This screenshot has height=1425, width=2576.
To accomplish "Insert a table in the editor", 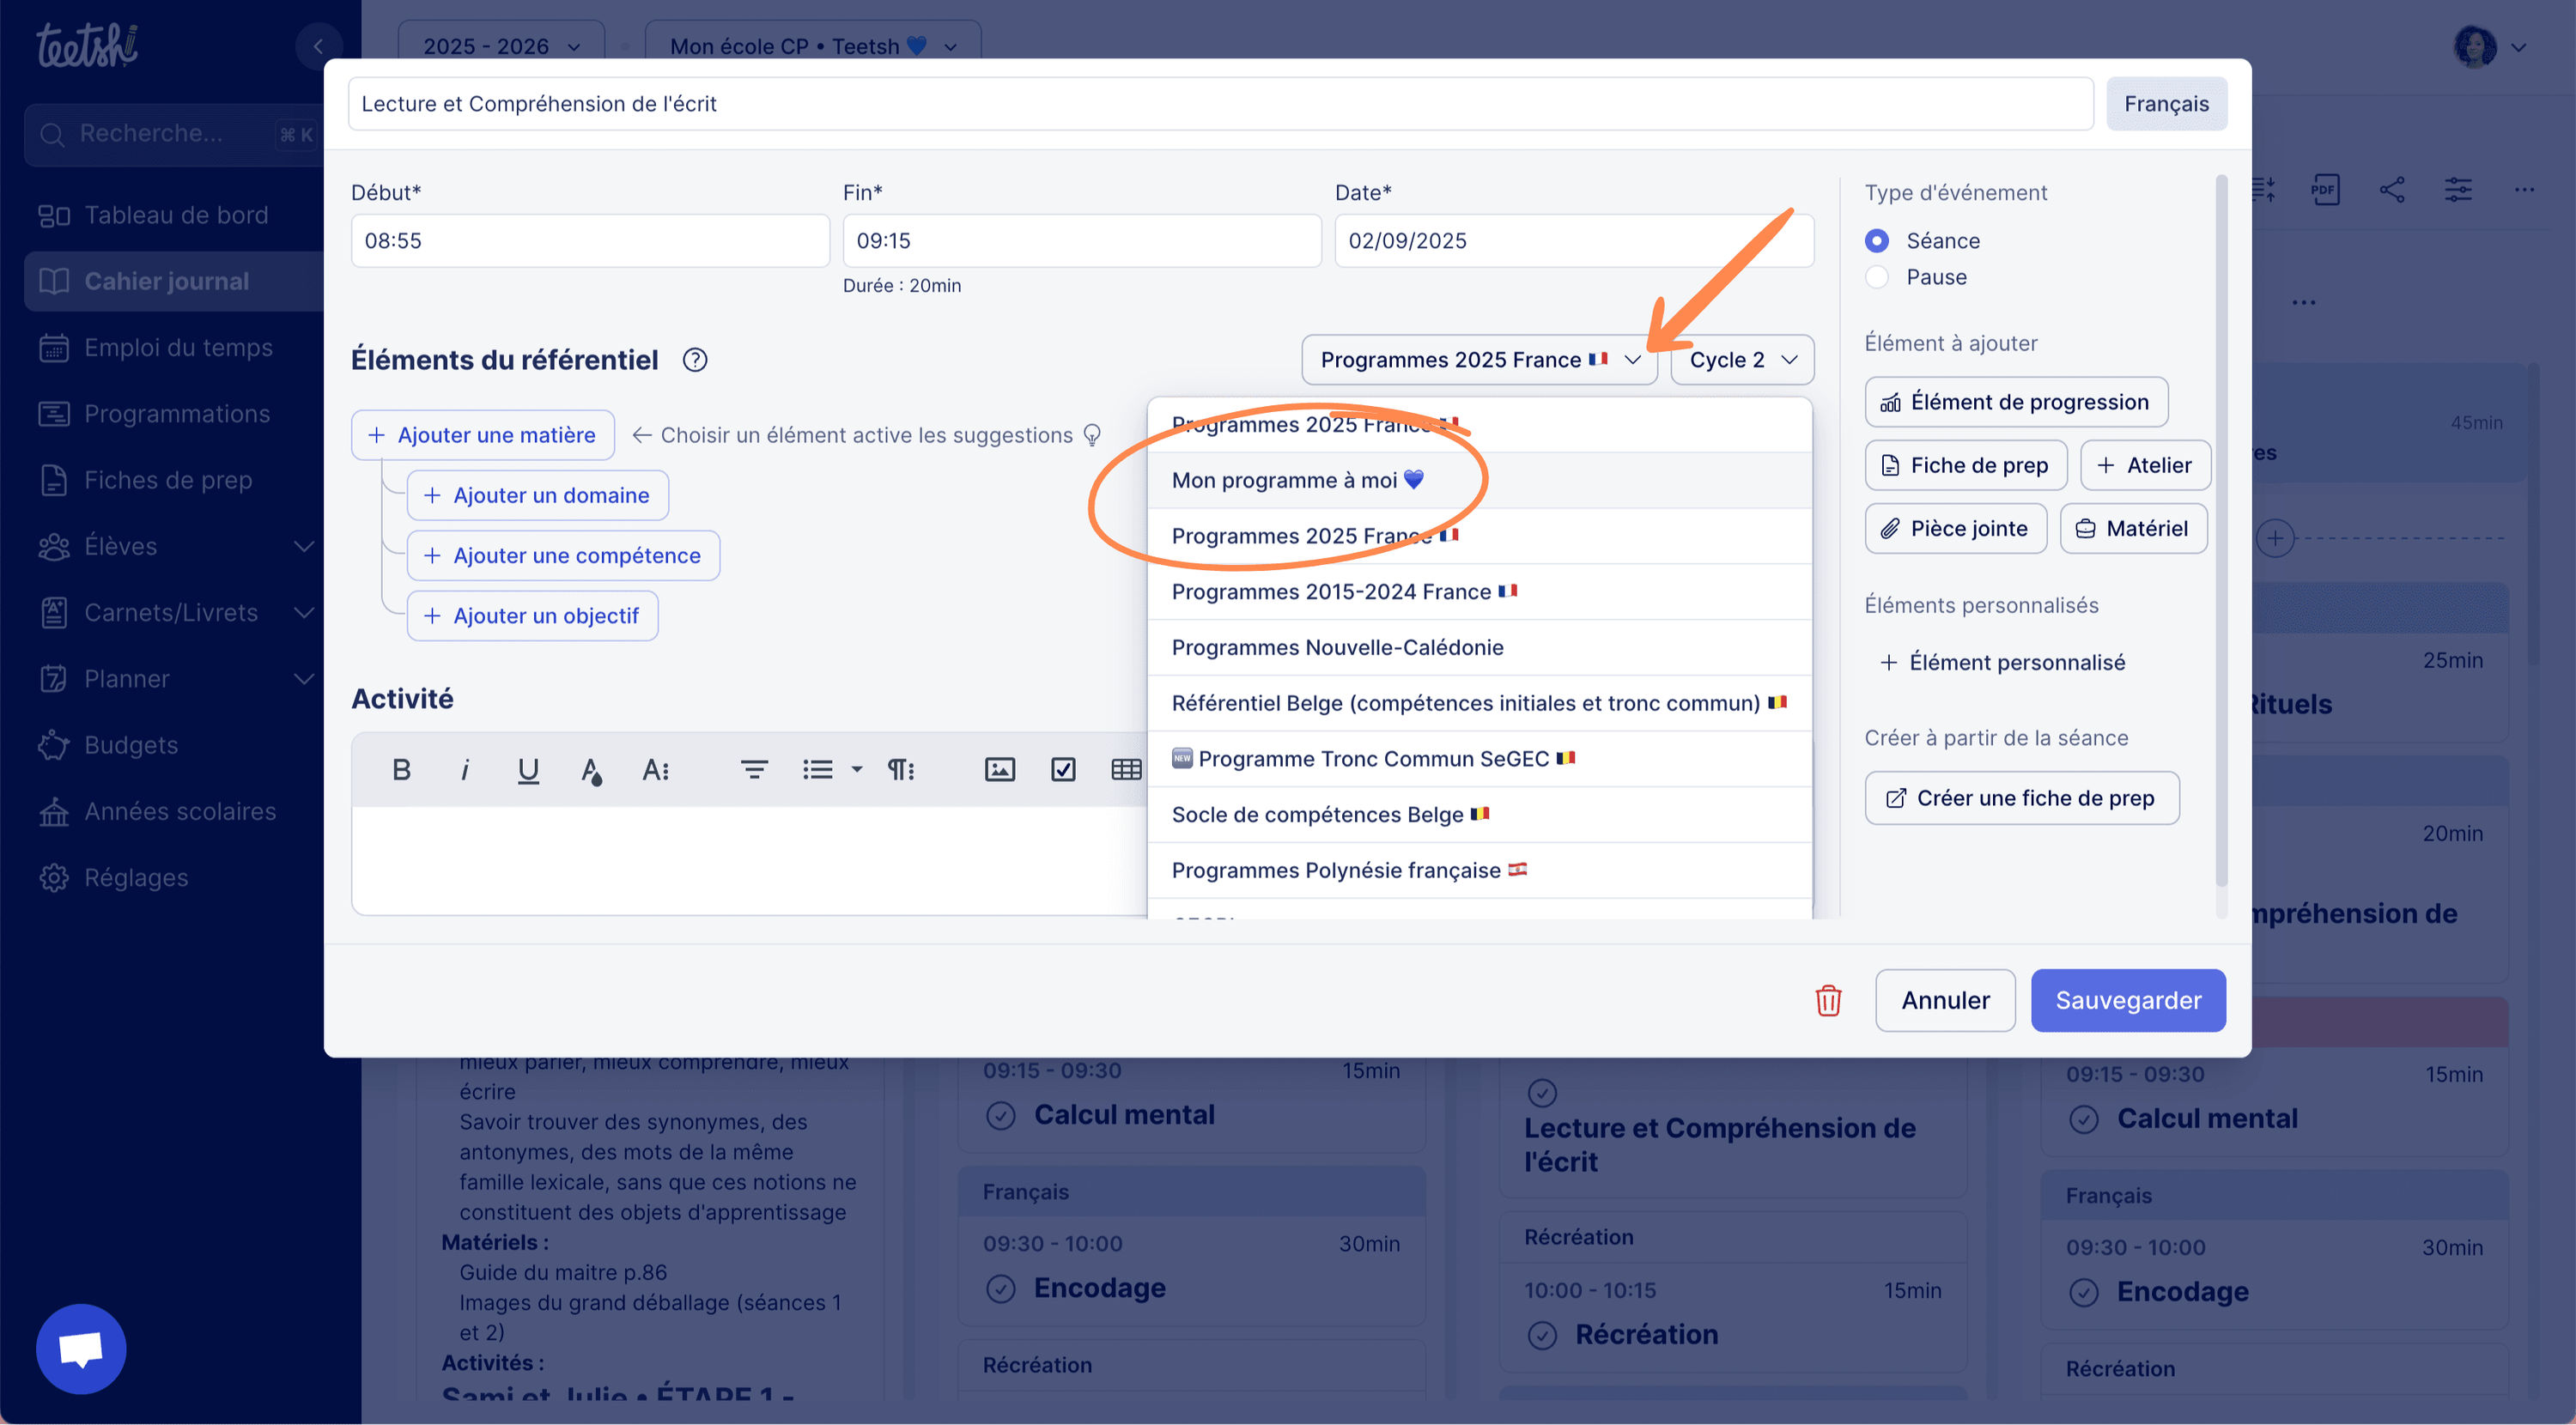I will pos(1126,769).
